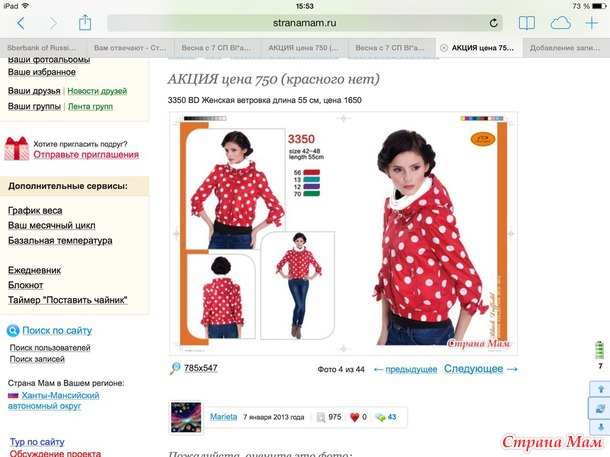This screenshot has height=457, width=610.
Task: Click the site scroll-up arrow button
Action: [600, 389]
